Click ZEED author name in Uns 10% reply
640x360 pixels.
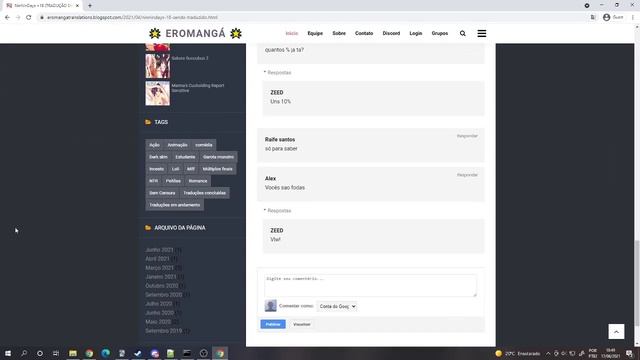click(277, 93)
